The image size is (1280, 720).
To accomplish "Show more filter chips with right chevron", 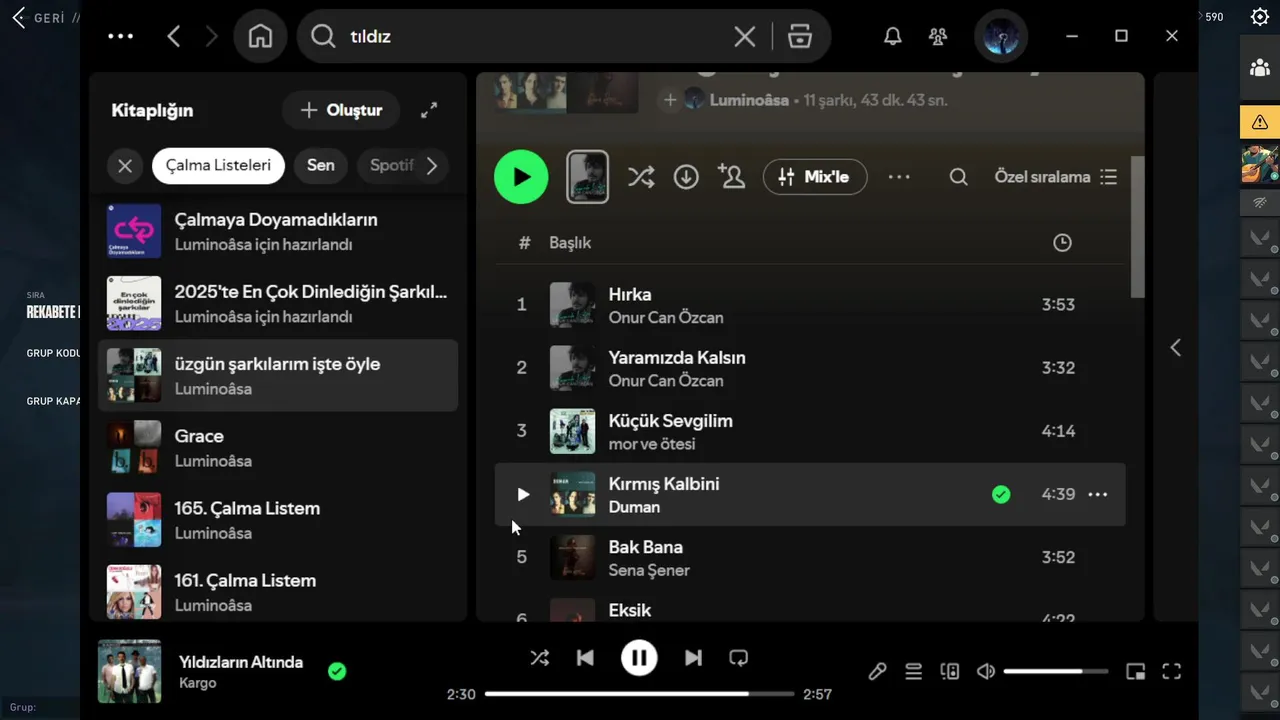I will click(432, 166).
